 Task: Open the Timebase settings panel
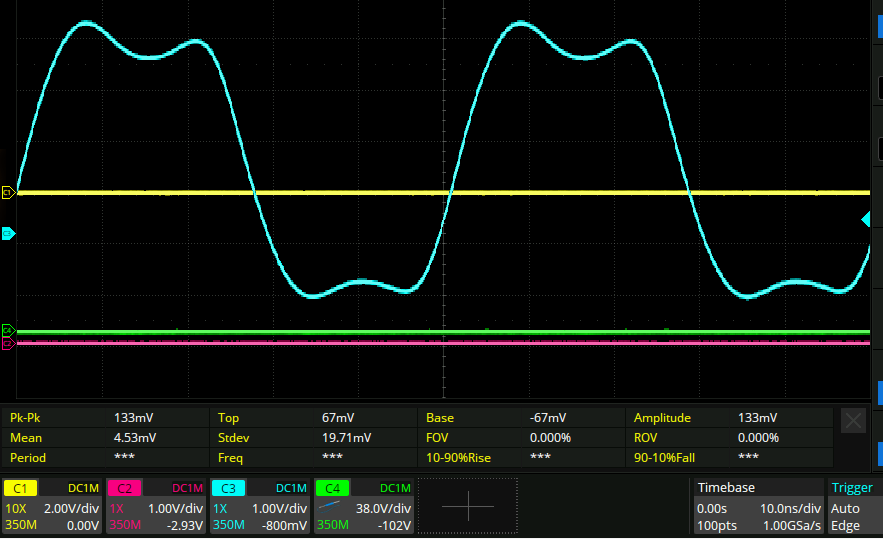pos(726,488)
